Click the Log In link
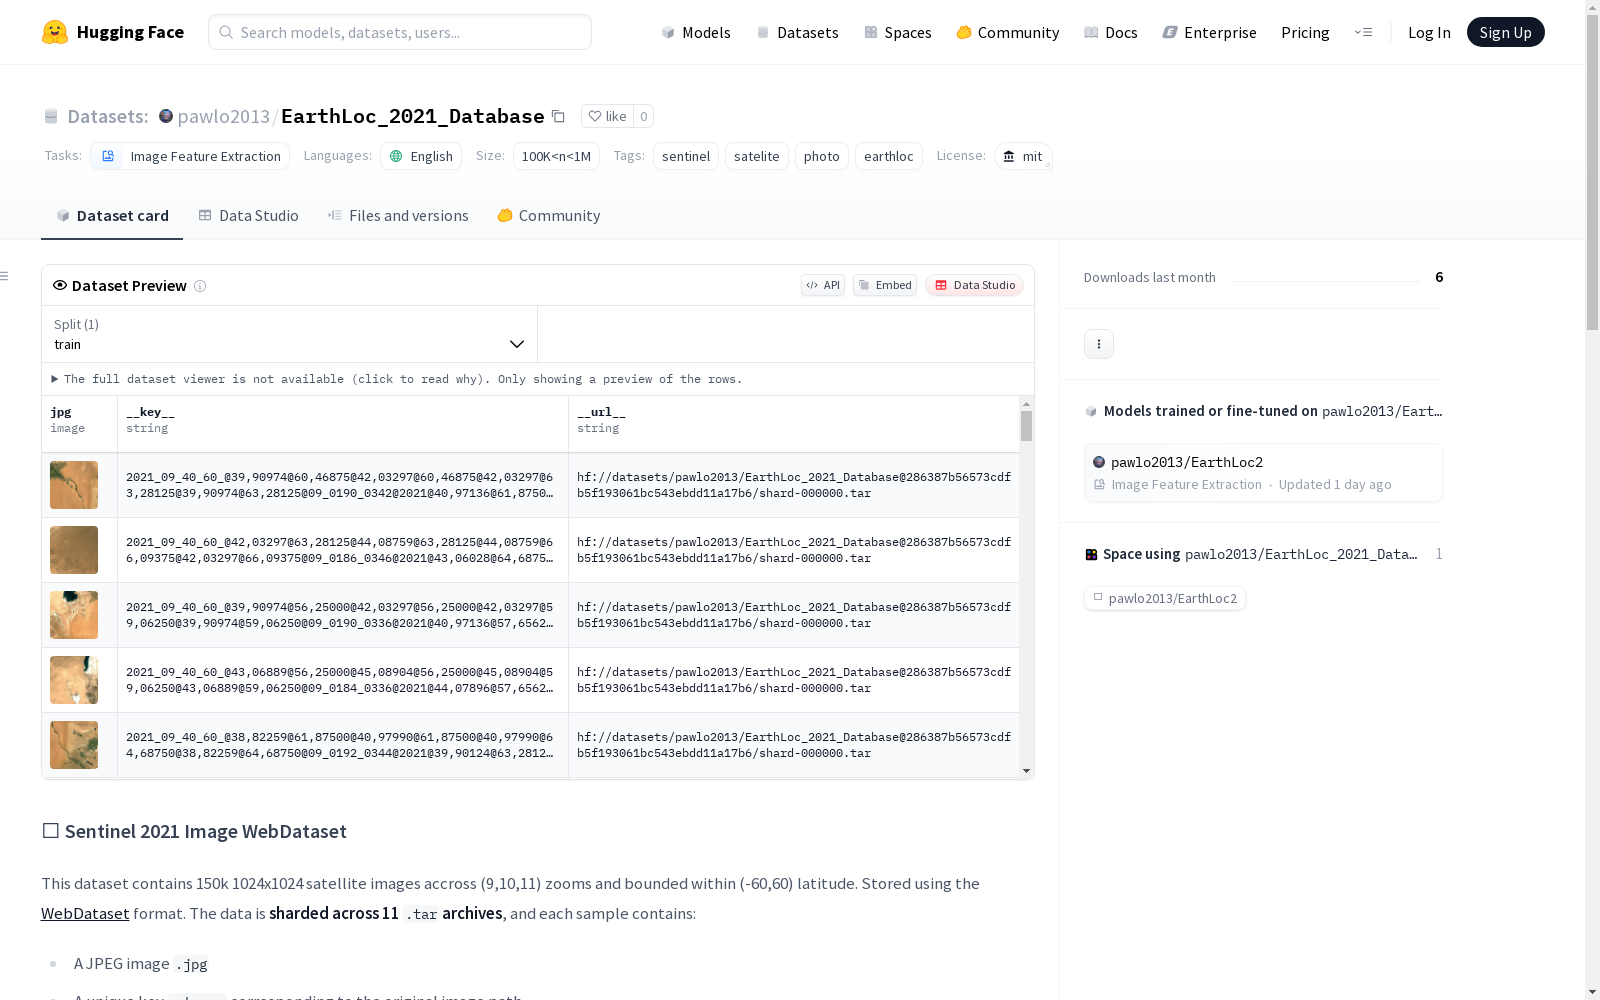This screenshot has width=1600, height=1000. click(x=1429, y=32)
